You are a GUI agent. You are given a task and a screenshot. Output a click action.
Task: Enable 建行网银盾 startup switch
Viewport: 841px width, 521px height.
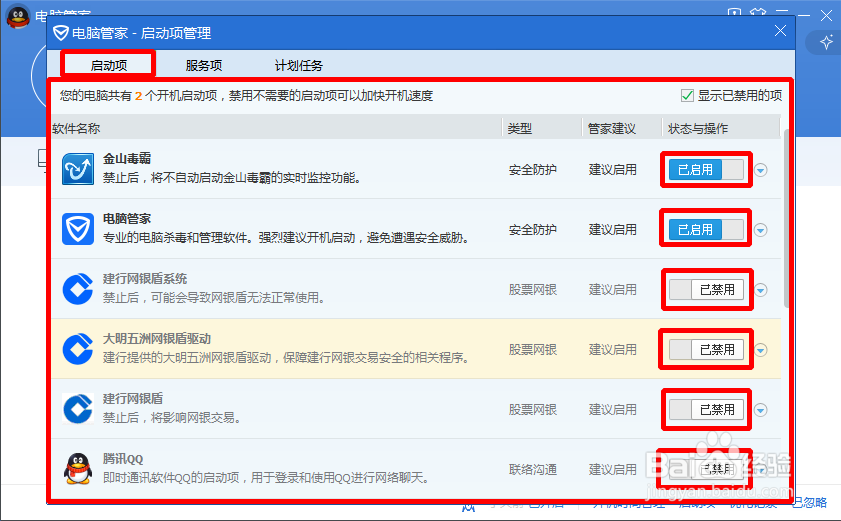pyautogui.click(x=706, y=410)
